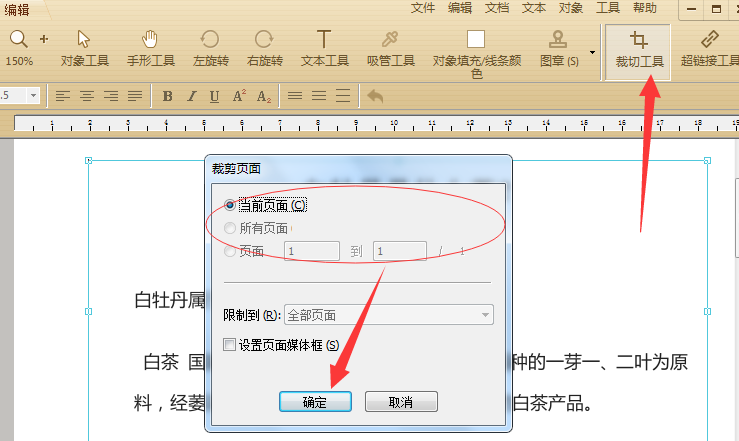Set tight line spacing
The width and height of the screenshot is (739, 441).
(295, 96)
